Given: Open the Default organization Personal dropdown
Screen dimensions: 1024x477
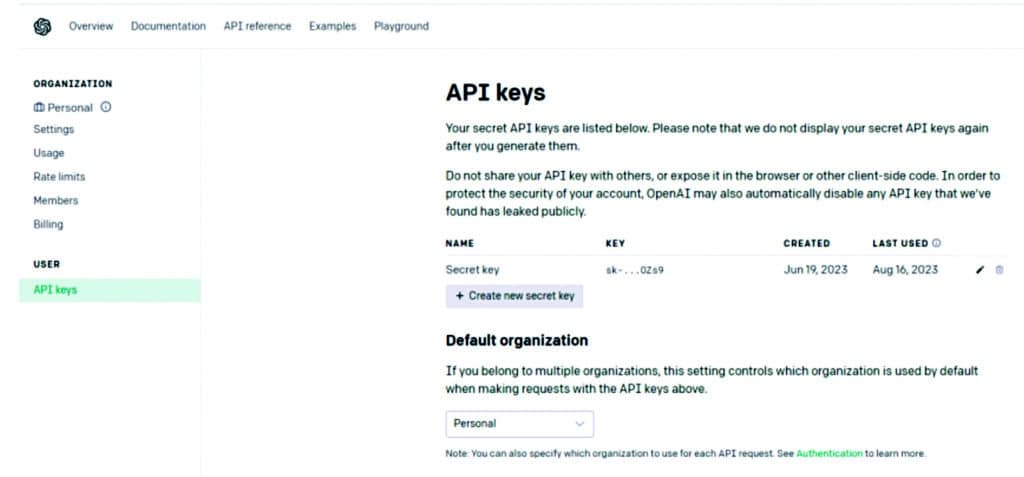Looking at the screenshot, I should [x=519, y=424].
